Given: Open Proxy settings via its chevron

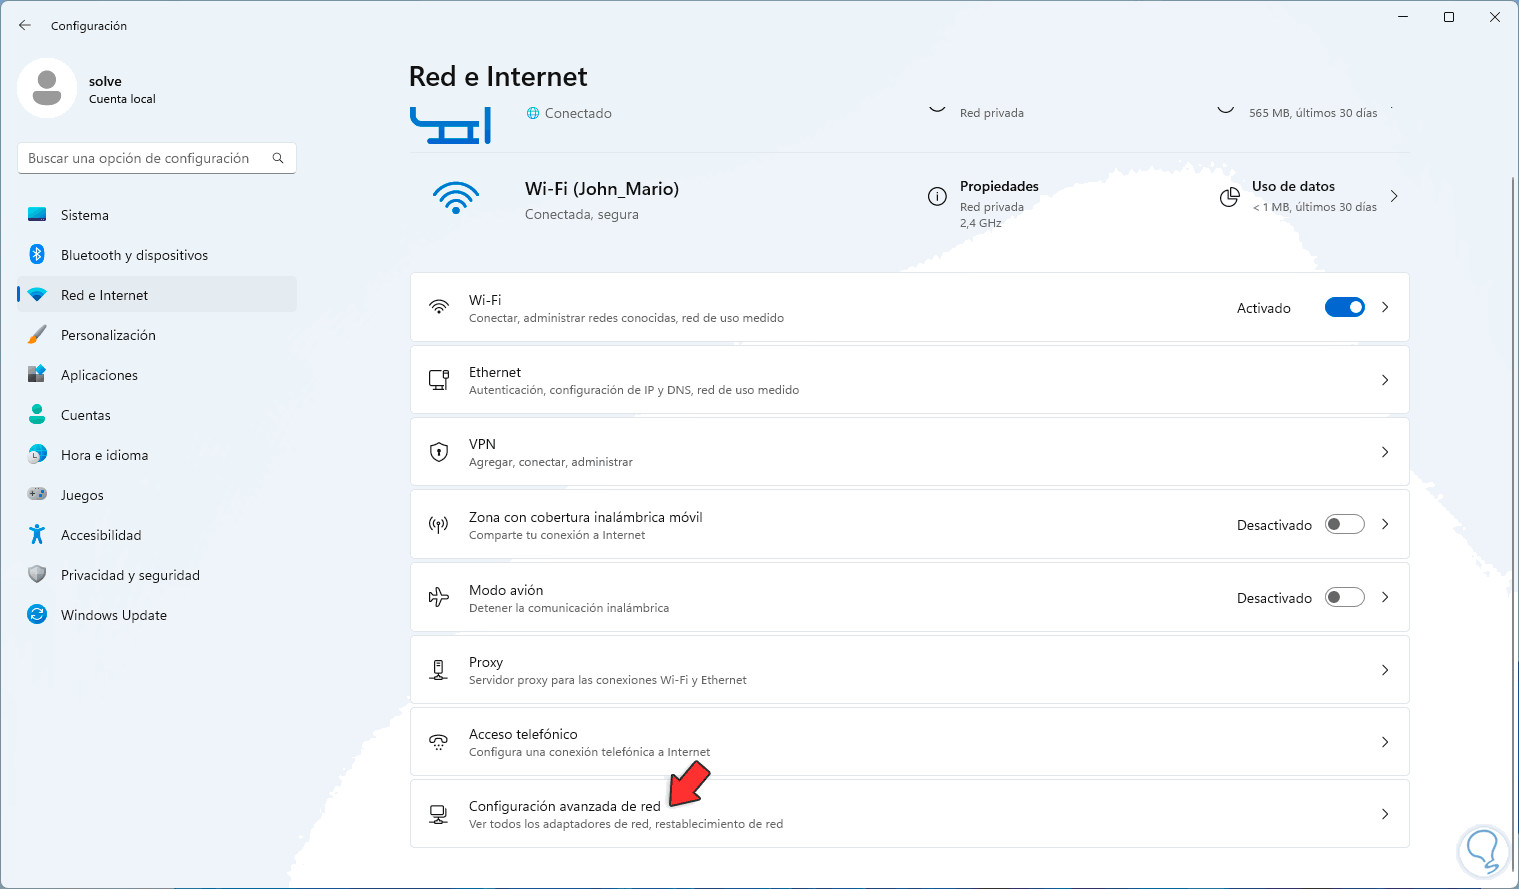Looking at the screenshot, I should tap(1385, 670).
